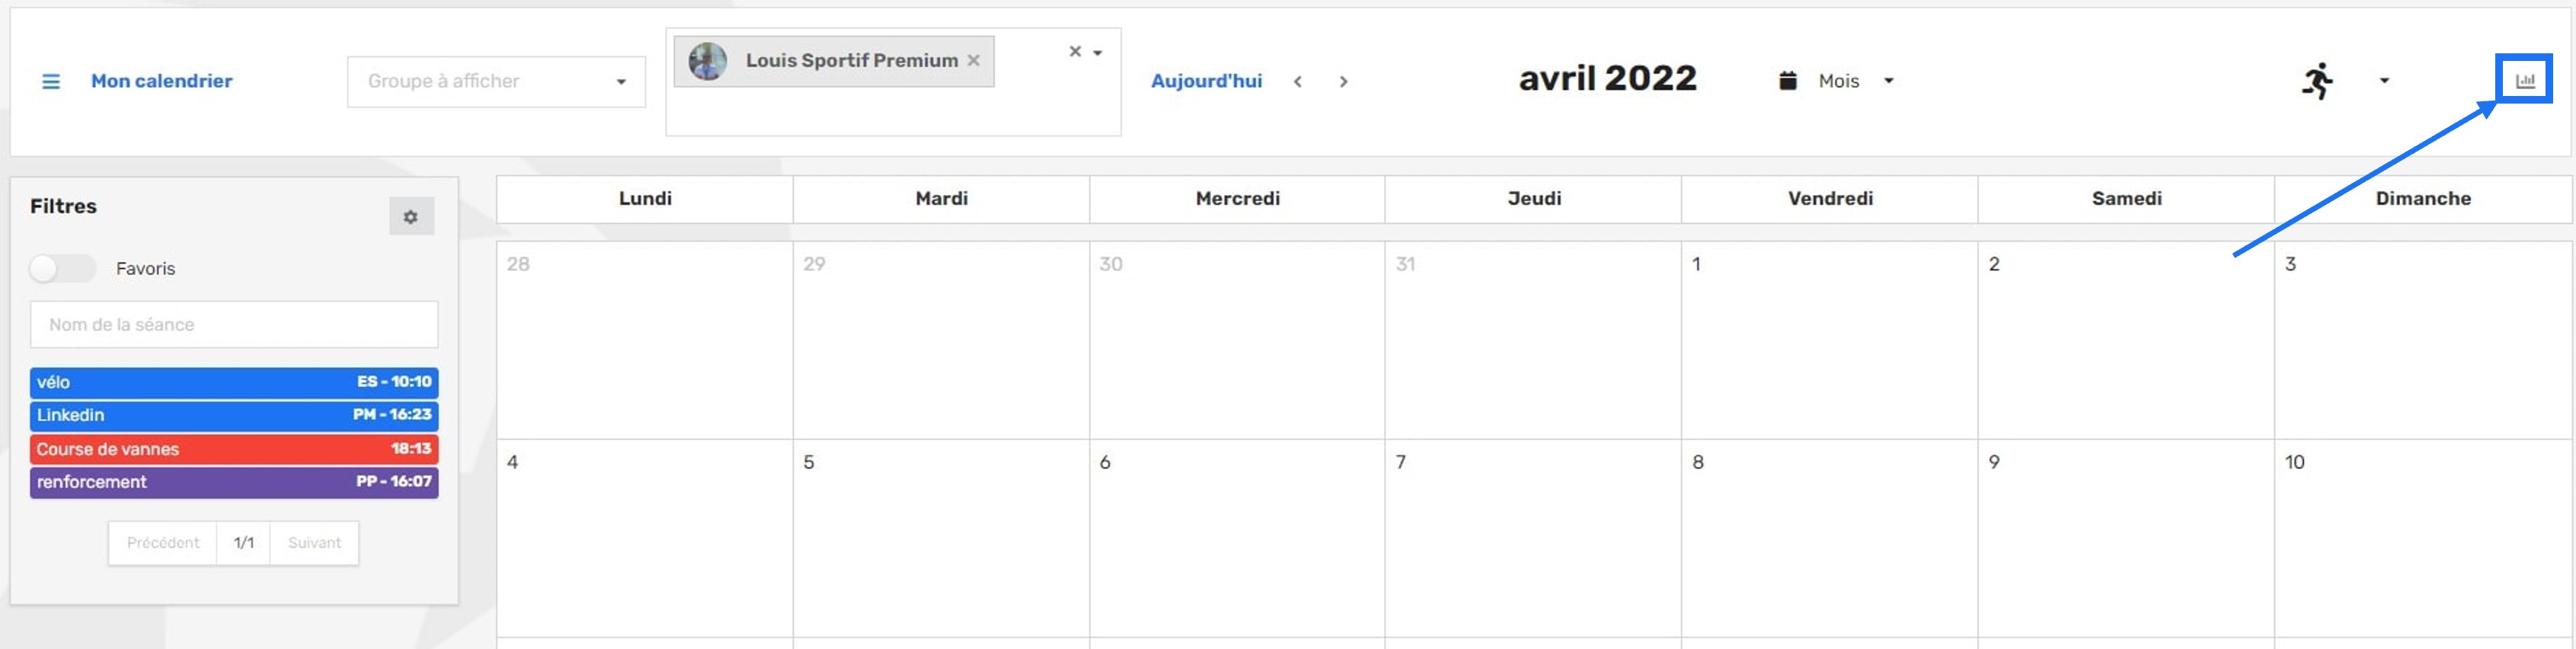This screenshot has width=2576, height=649.
Task: Click the running athlete icon
Action: pyautogui.click(x=2317, y=81)
